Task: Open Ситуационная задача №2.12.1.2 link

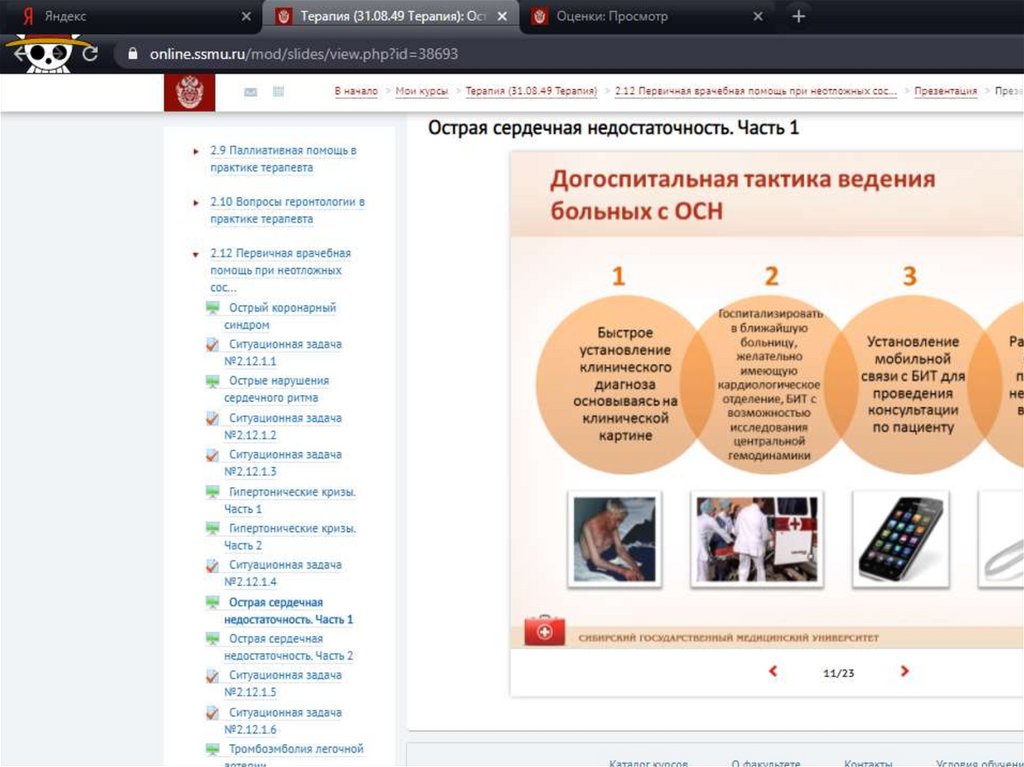Action: [x=283, y=427]
